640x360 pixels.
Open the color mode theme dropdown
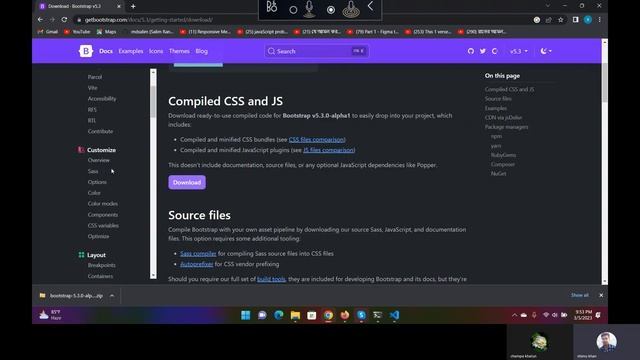pos(546,51)
